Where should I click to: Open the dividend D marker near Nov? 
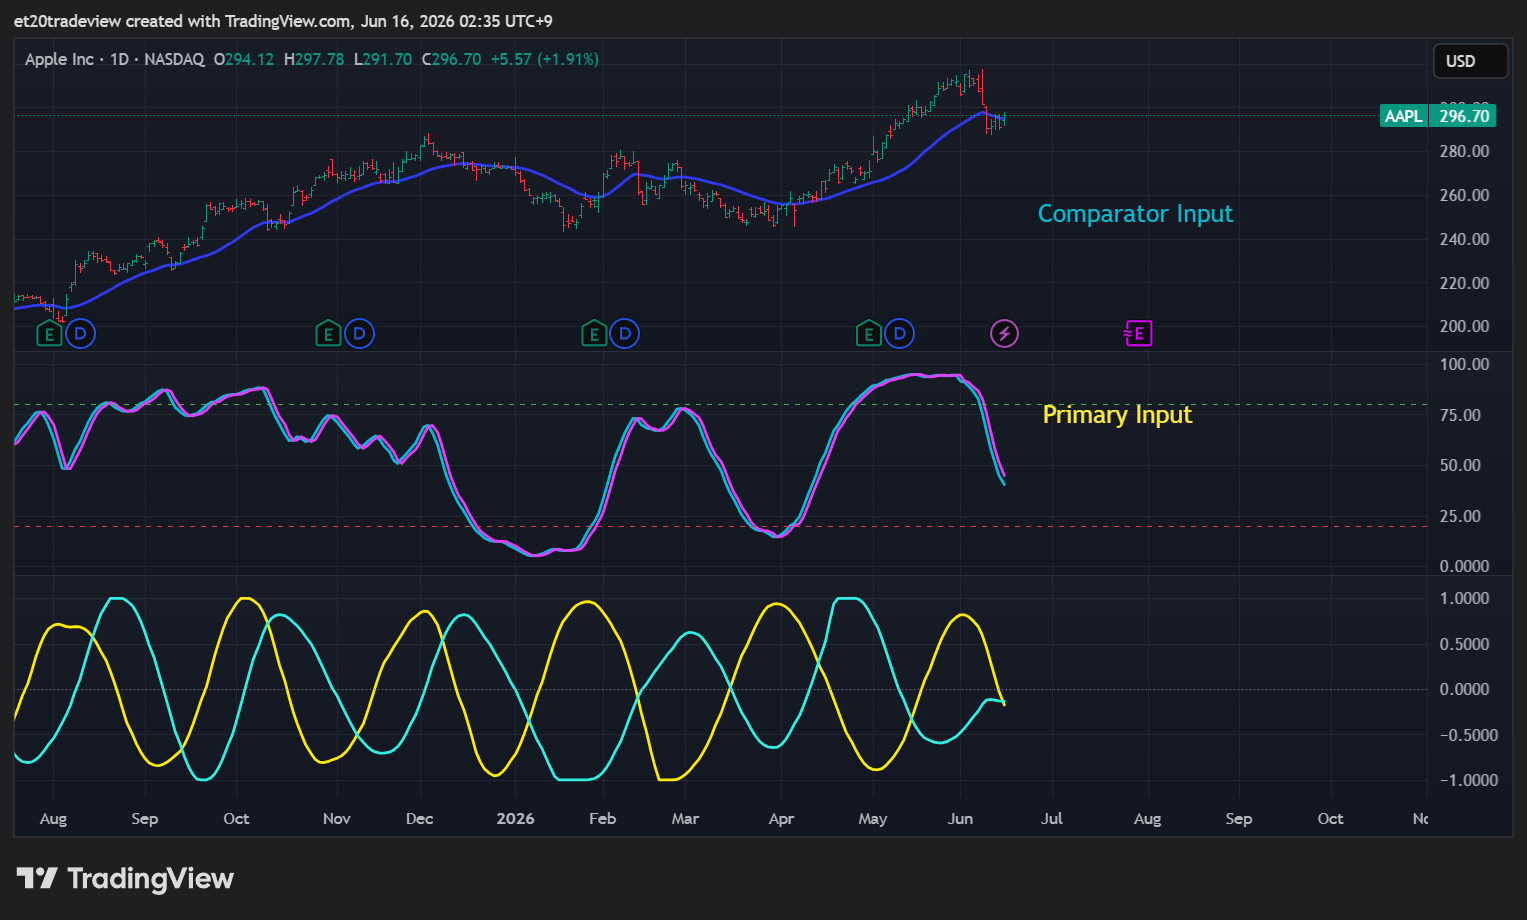359,333
